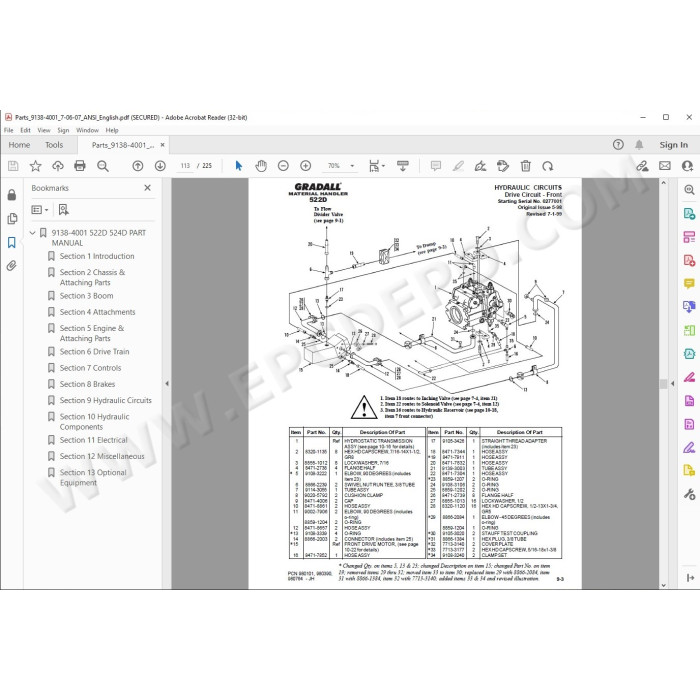The width and height of the screenshot is (700, 700).
Task: Select the highlight text pen
Action: (458, 166)
